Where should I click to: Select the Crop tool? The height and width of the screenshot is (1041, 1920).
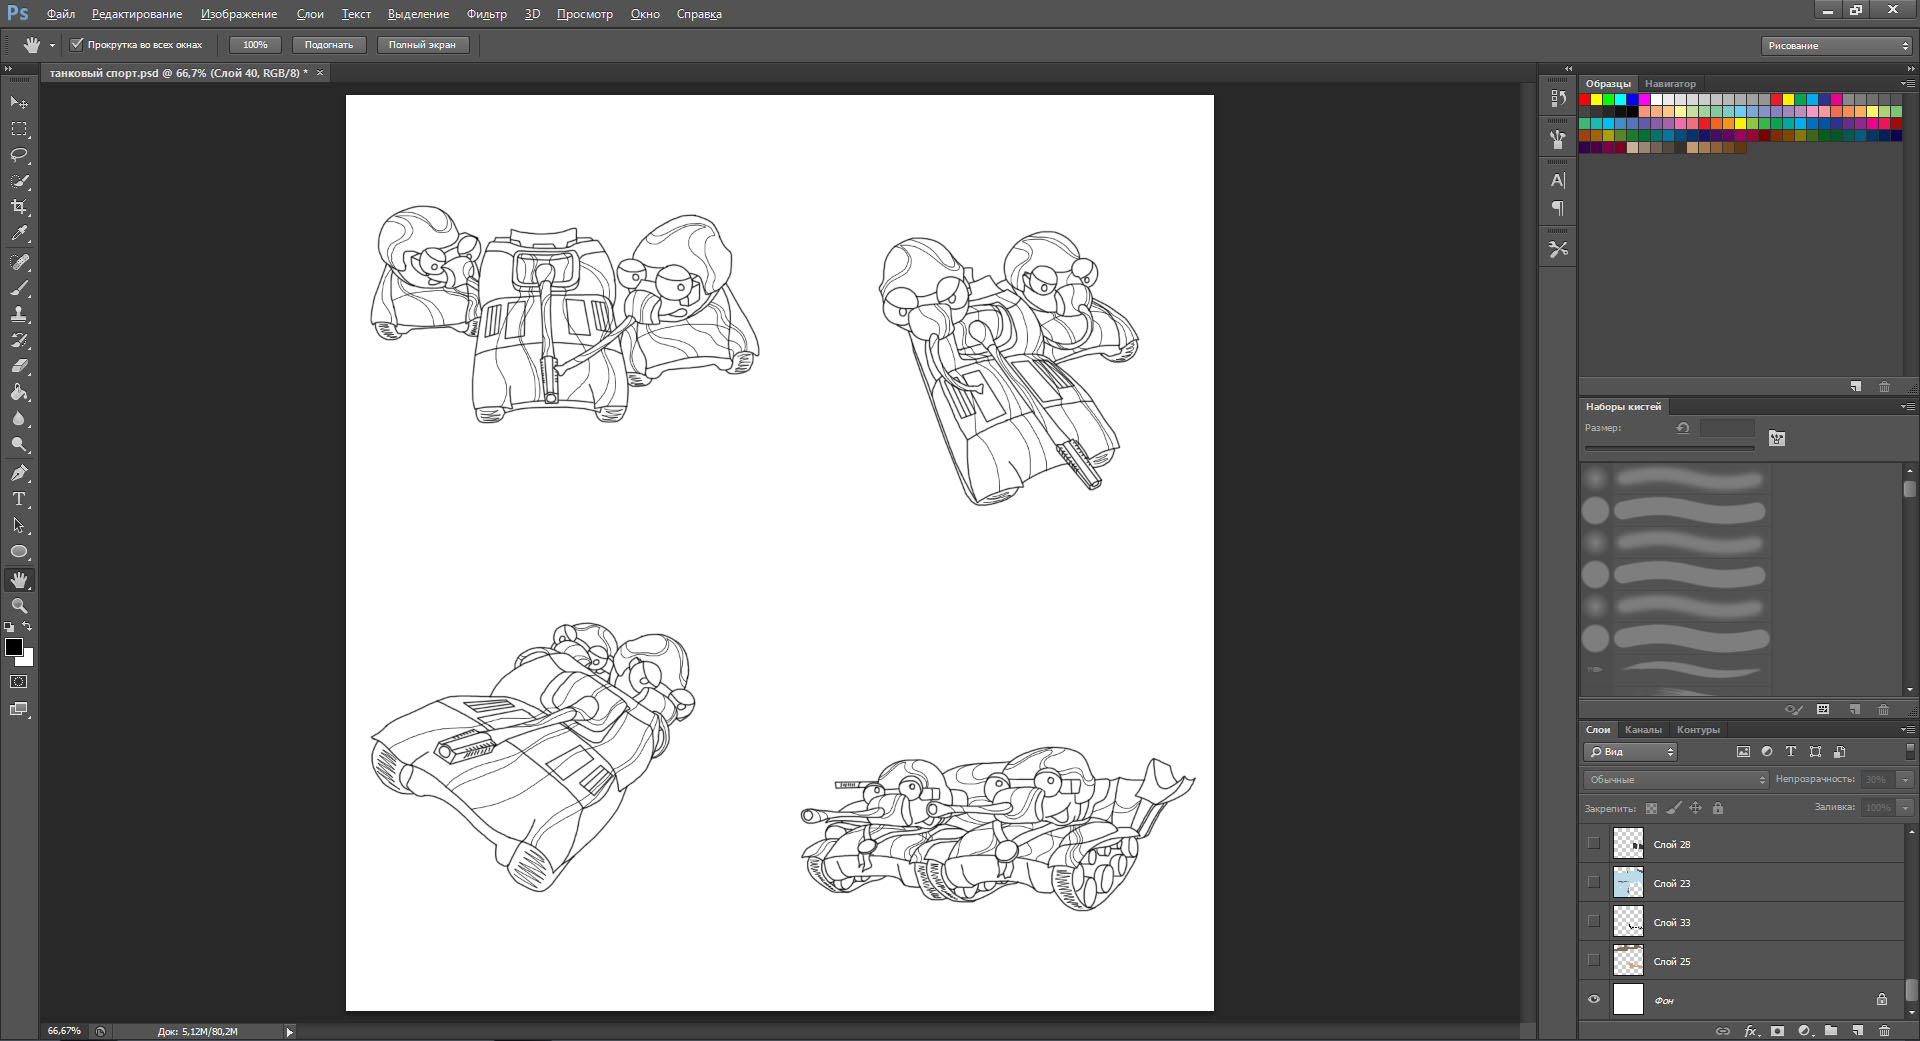coord(19,207)
